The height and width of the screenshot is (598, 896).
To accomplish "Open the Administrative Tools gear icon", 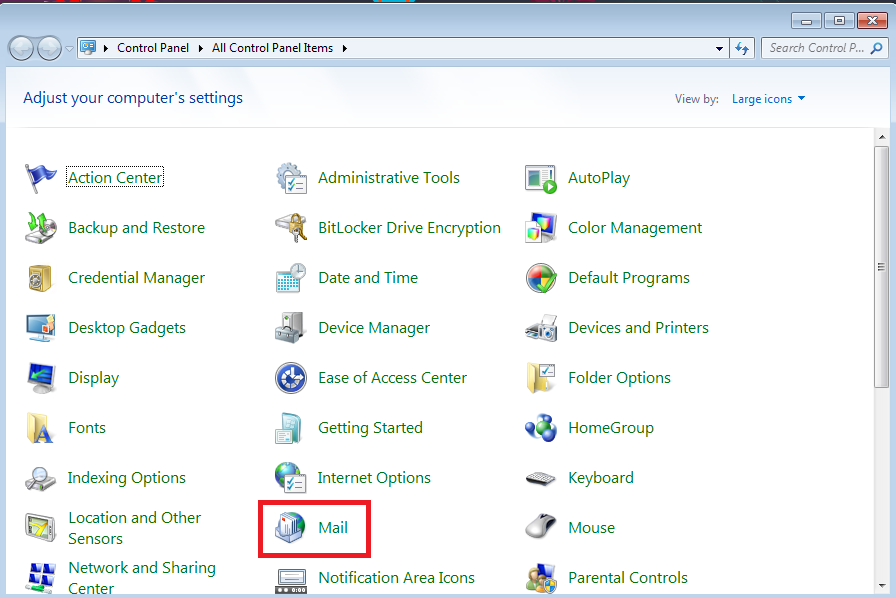I will pyautogui.click(x=291, y=178).
